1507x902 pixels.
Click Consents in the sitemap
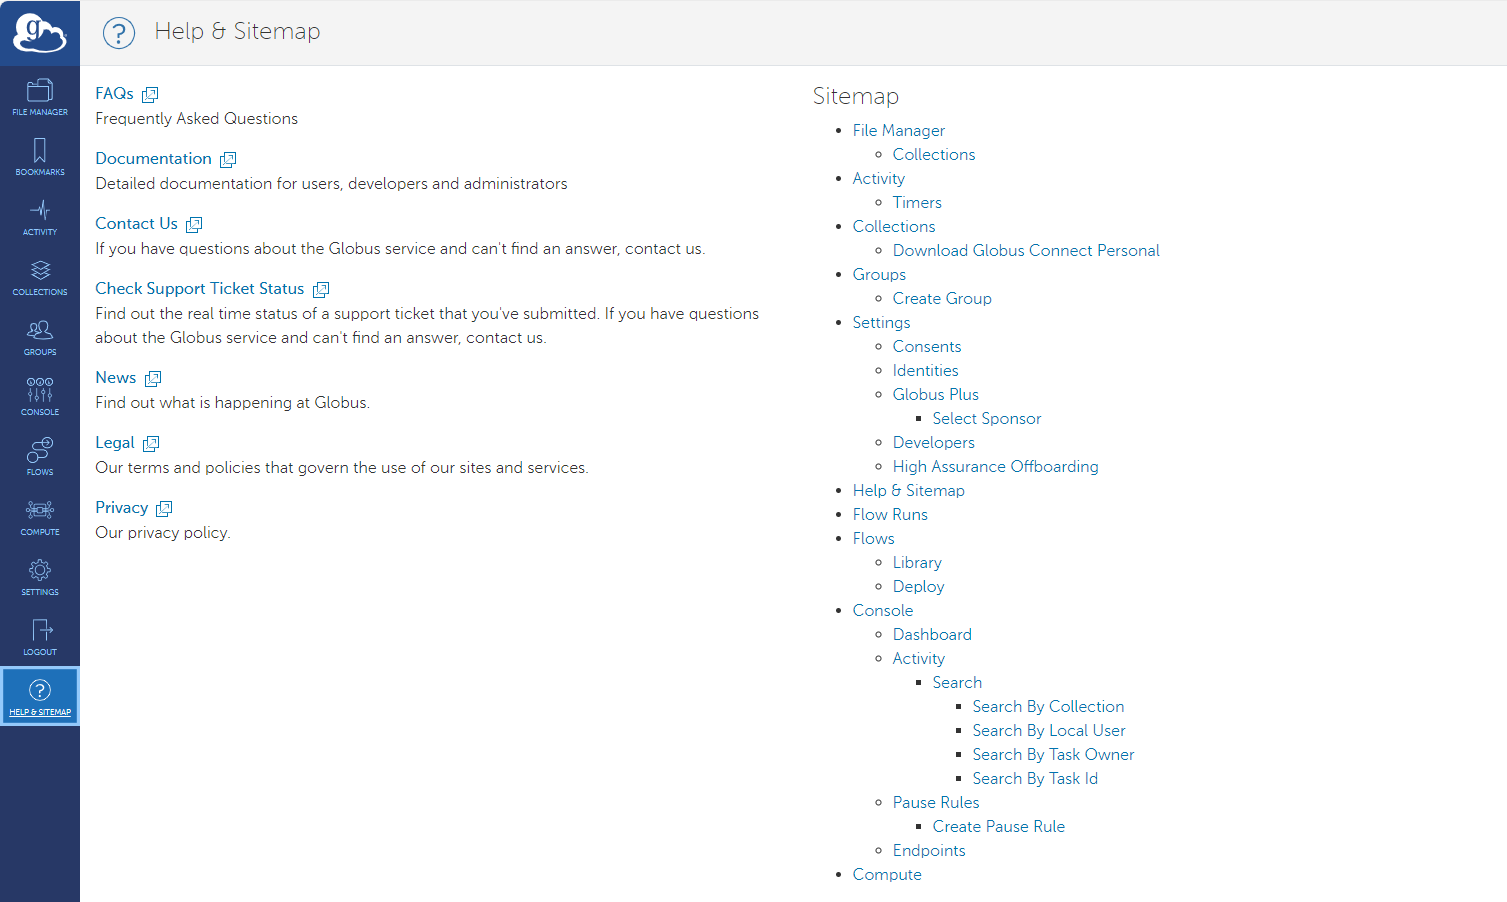926,346
